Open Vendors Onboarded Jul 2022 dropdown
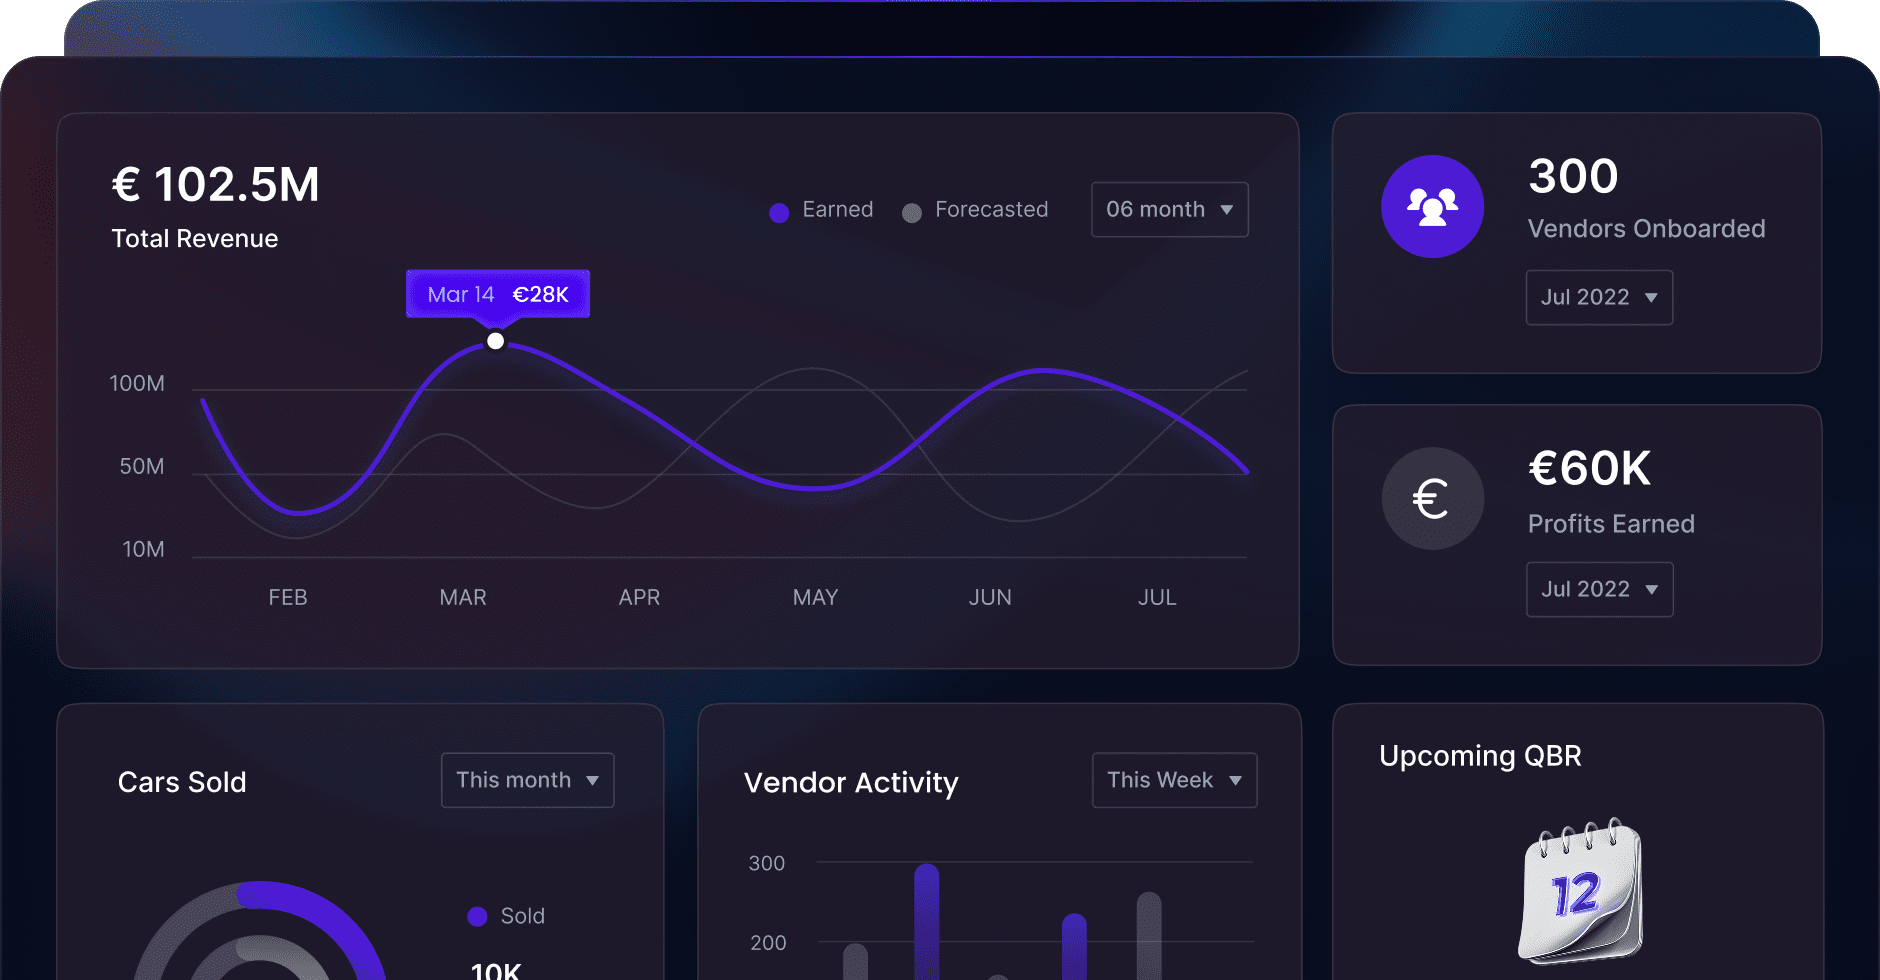1880x980 pixels. coord(1598,298)
